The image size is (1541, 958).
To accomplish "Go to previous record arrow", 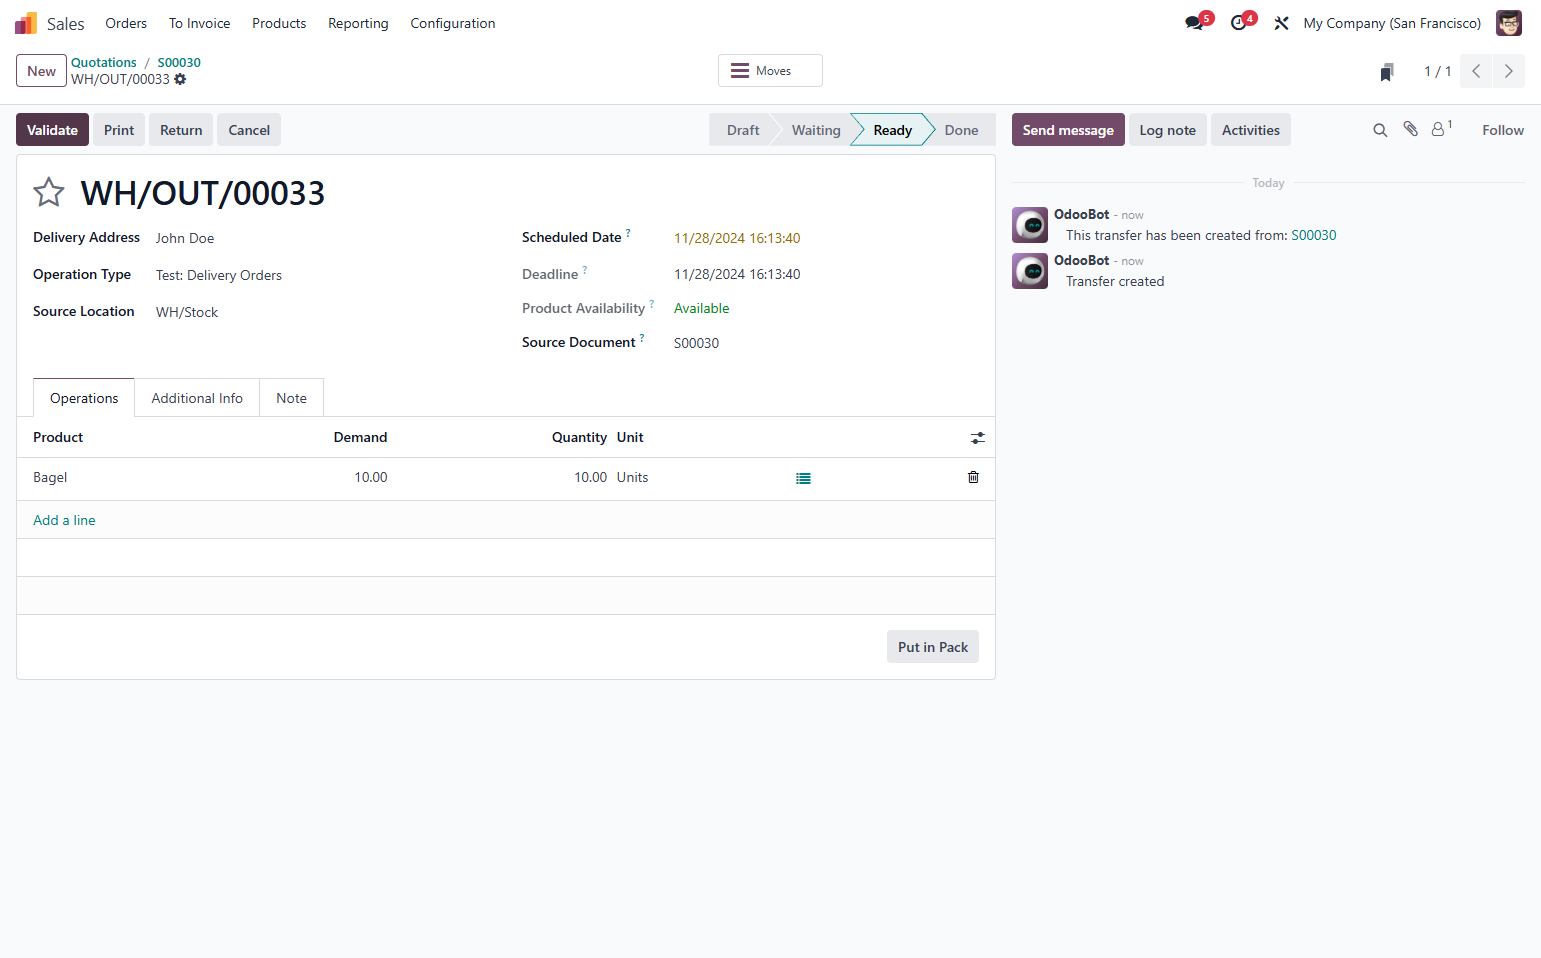I will click(1476, 71).
